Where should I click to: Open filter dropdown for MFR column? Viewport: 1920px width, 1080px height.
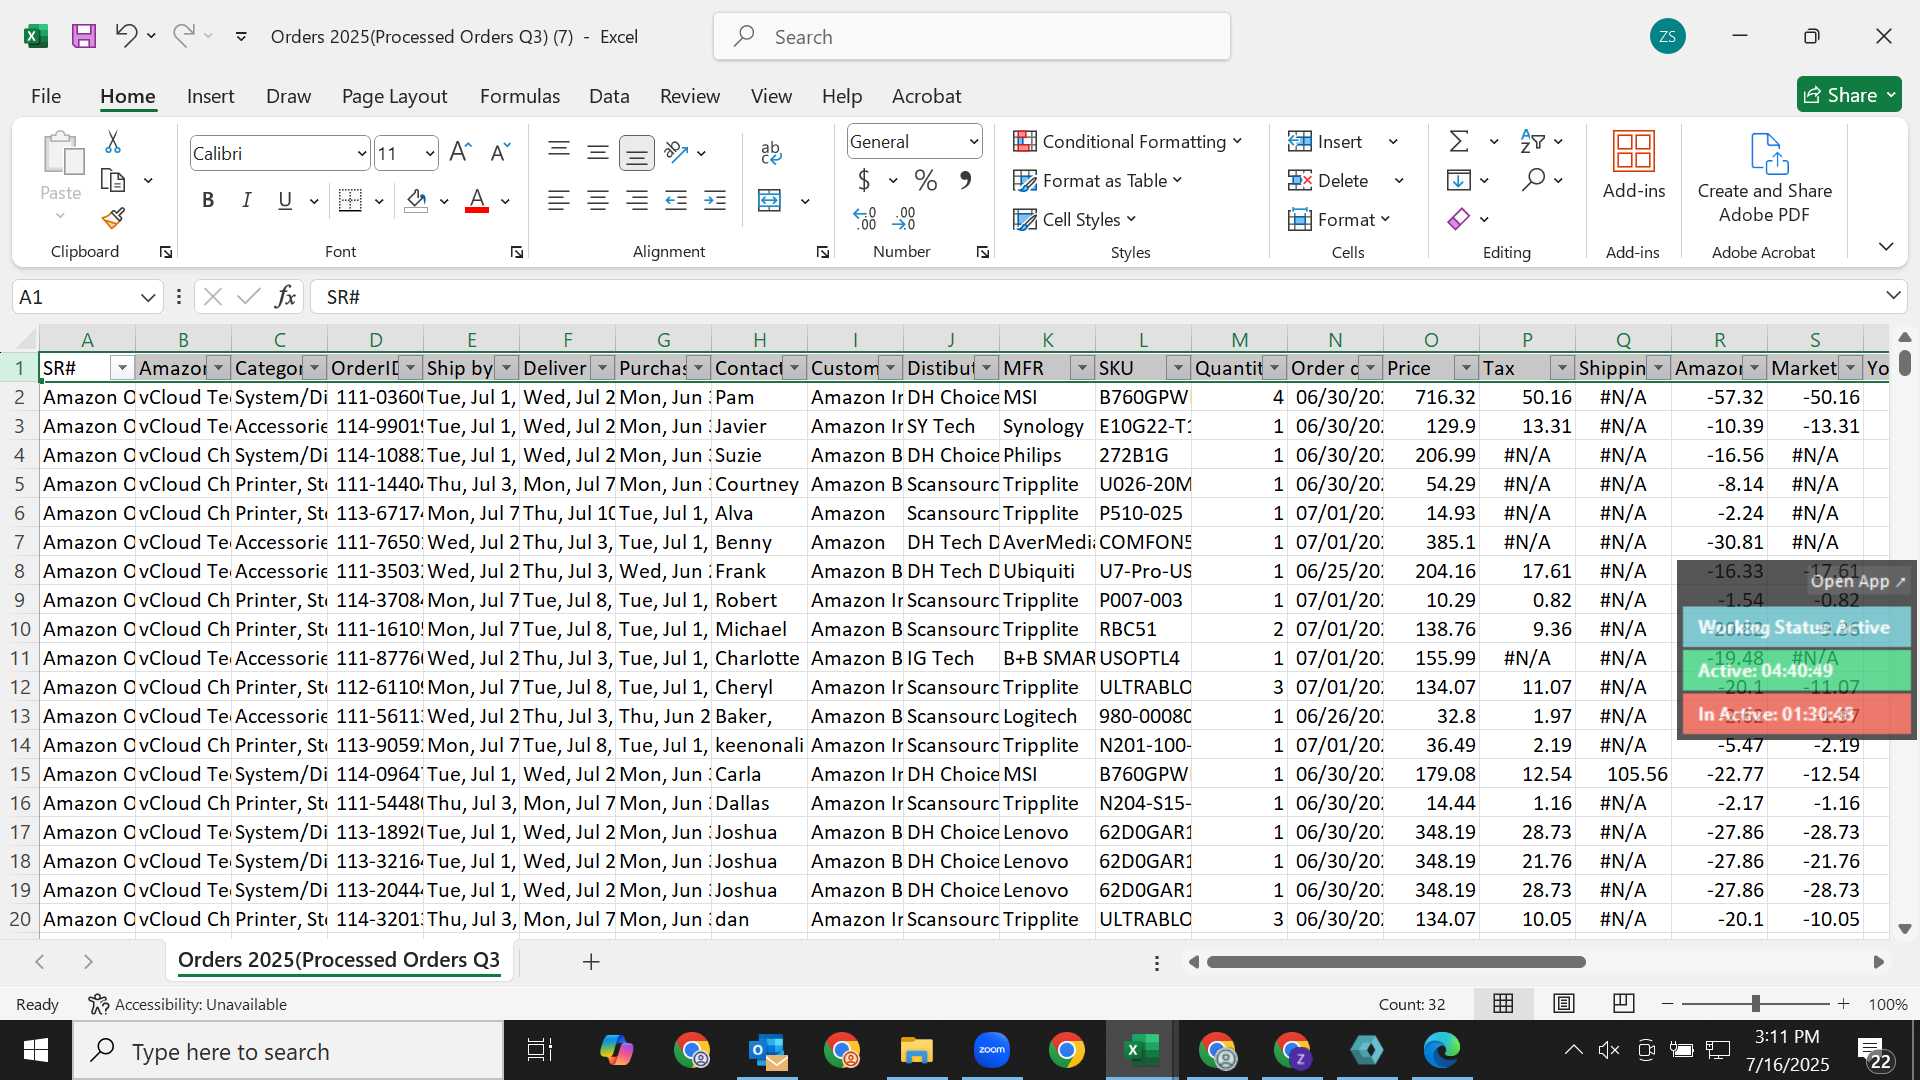1082,368
